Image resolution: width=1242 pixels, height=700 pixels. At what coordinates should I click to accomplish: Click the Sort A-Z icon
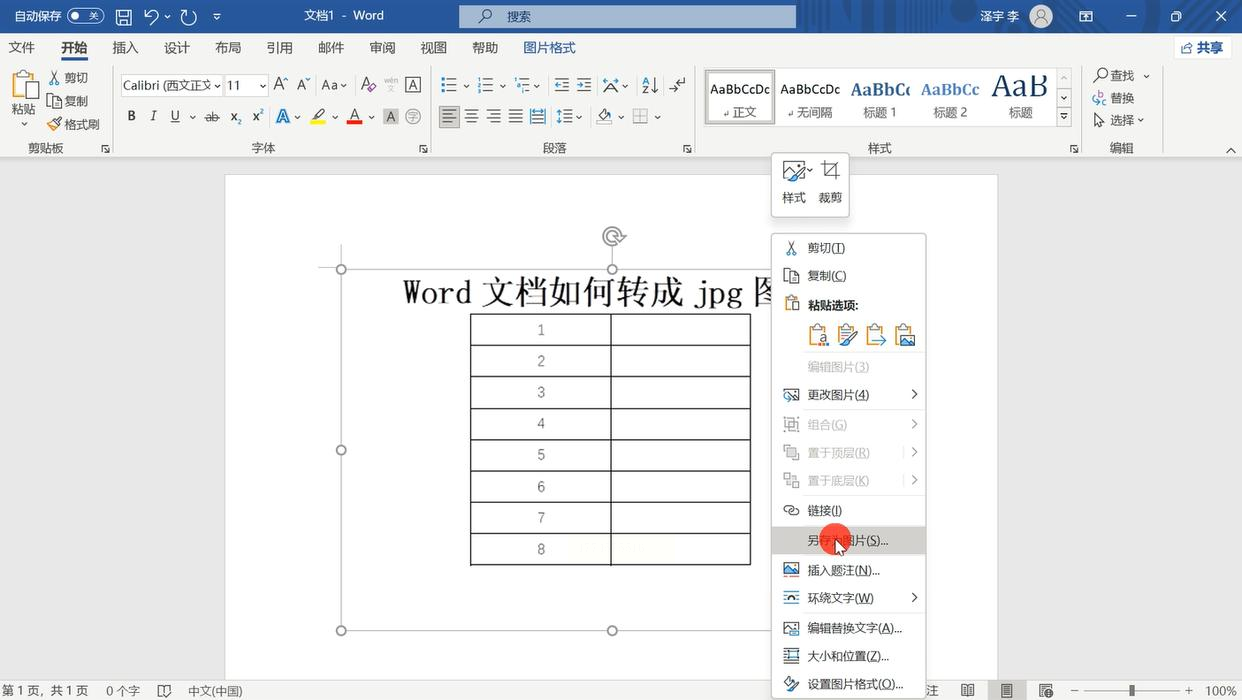click(650, 85)
